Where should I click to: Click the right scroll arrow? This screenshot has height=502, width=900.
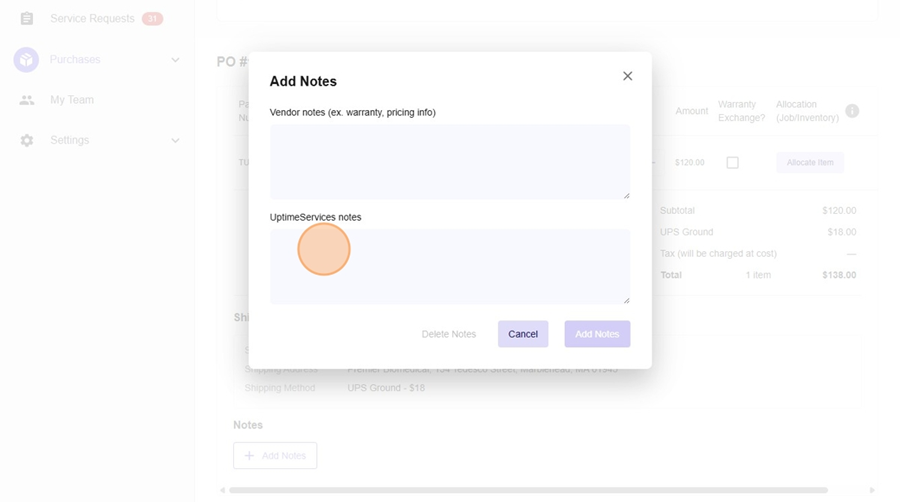[873, 490]
